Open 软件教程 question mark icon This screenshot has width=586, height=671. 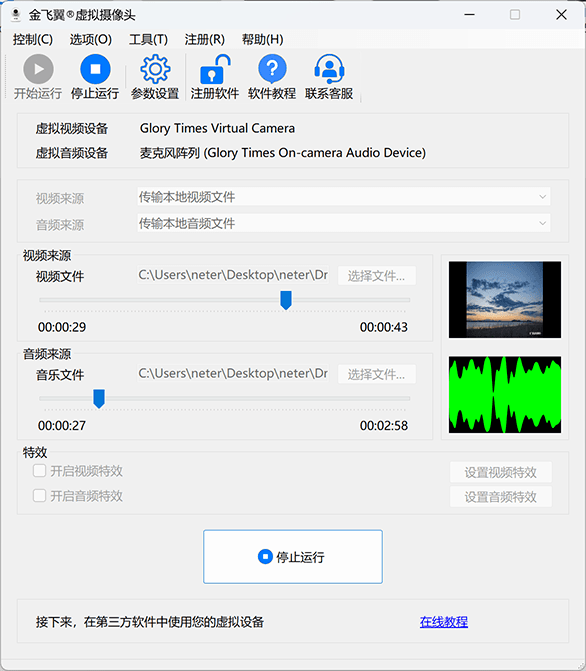pyautogui.click(x=272, y=69)
